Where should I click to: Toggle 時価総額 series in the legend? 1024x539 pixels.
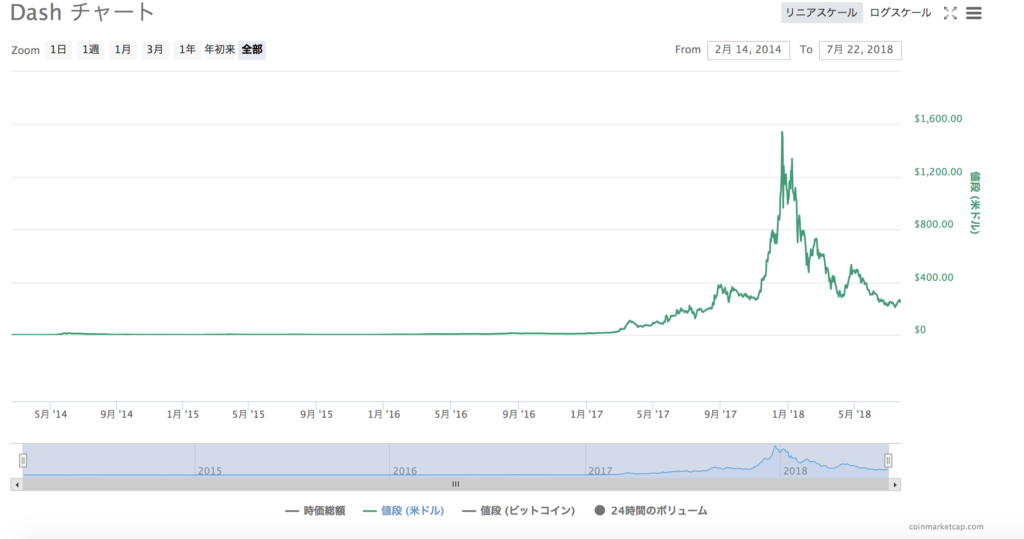point(315,511)
